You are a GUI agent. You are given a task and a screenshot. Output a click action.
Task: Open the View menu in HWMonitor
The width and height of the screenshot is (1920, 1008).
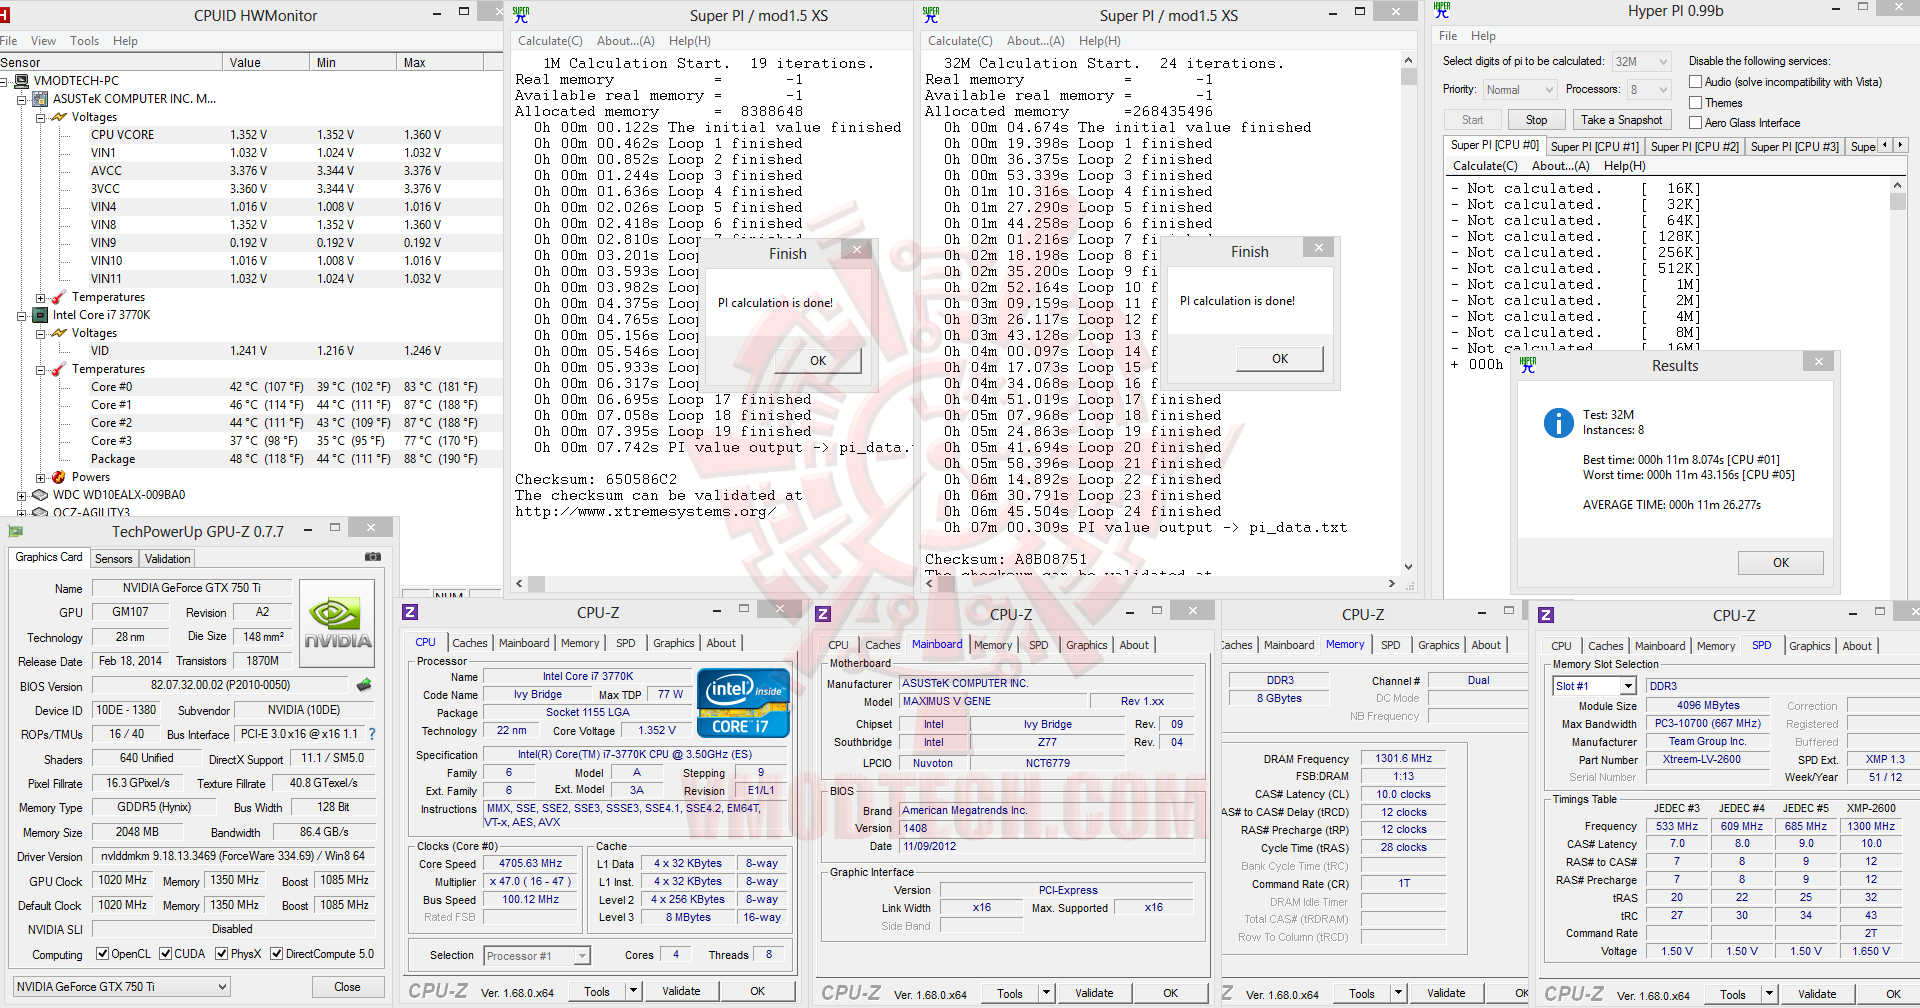pyautogui.click(x=43, y=41)
